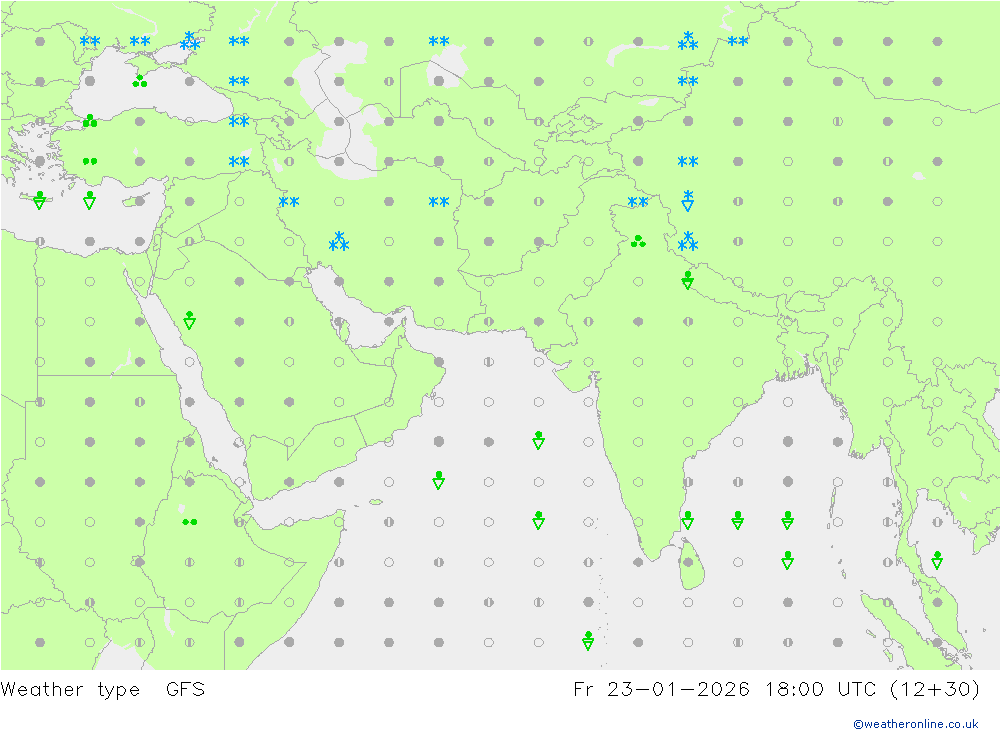The image size is (1000, 733).
Task: Click the double-snowflake symbol over northeastern Iran
Action: 439,202
